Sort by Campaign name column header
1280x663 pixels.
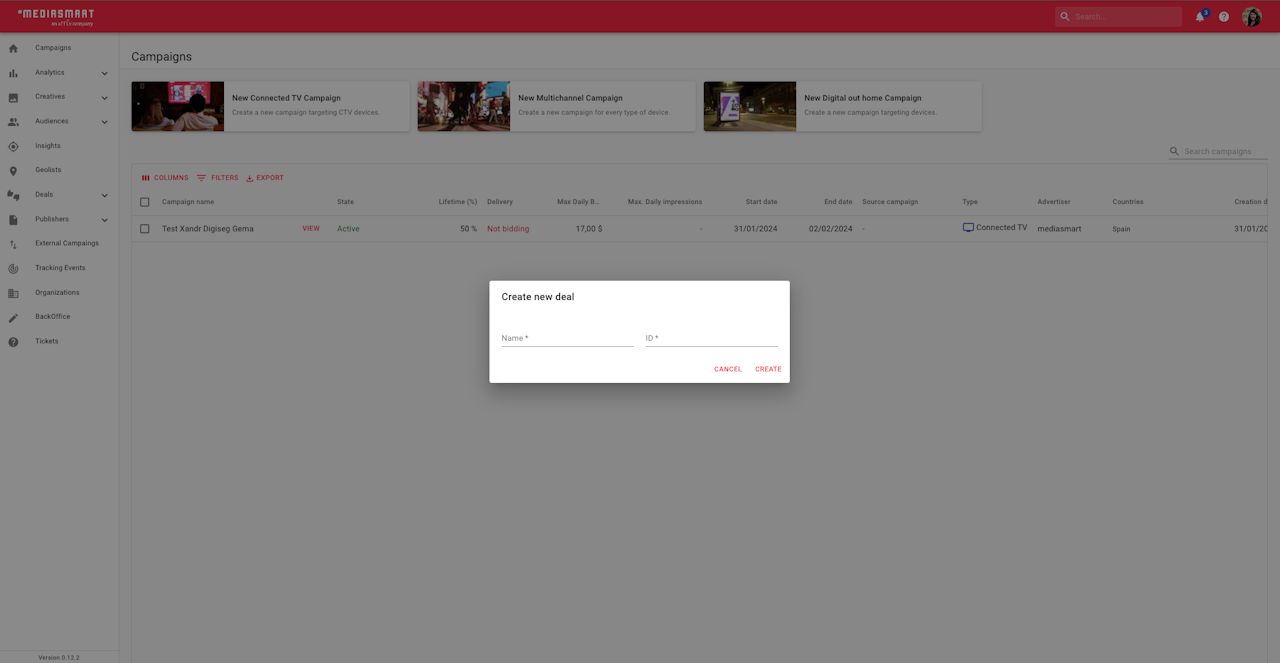188,202
